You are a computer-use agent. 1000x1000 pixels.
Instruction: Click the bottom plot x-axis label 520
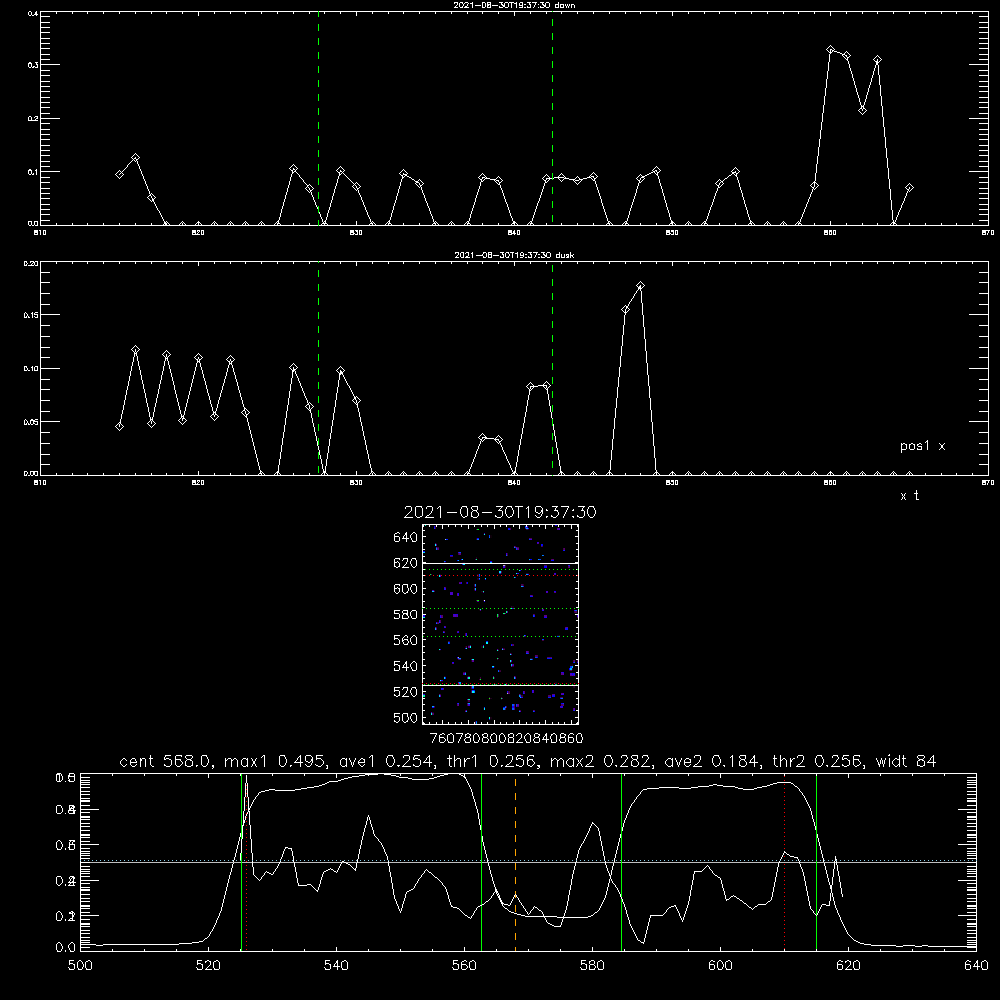208,966
